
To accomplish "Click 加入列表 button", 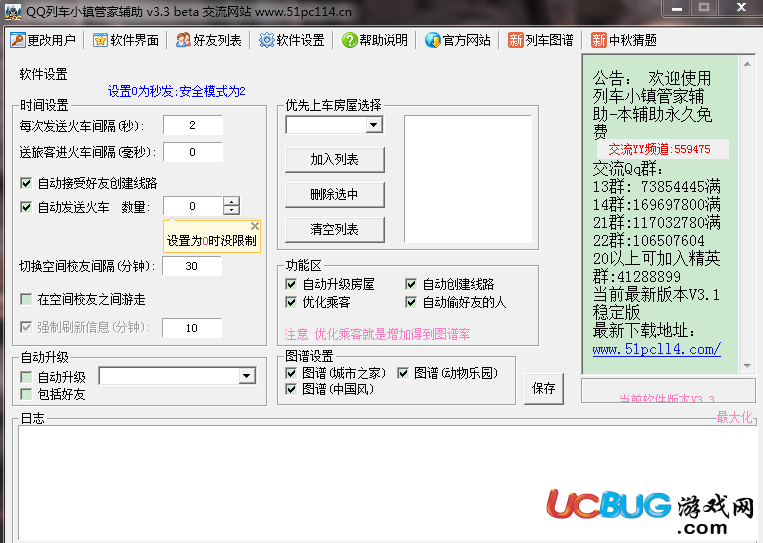I will (335, 160).
